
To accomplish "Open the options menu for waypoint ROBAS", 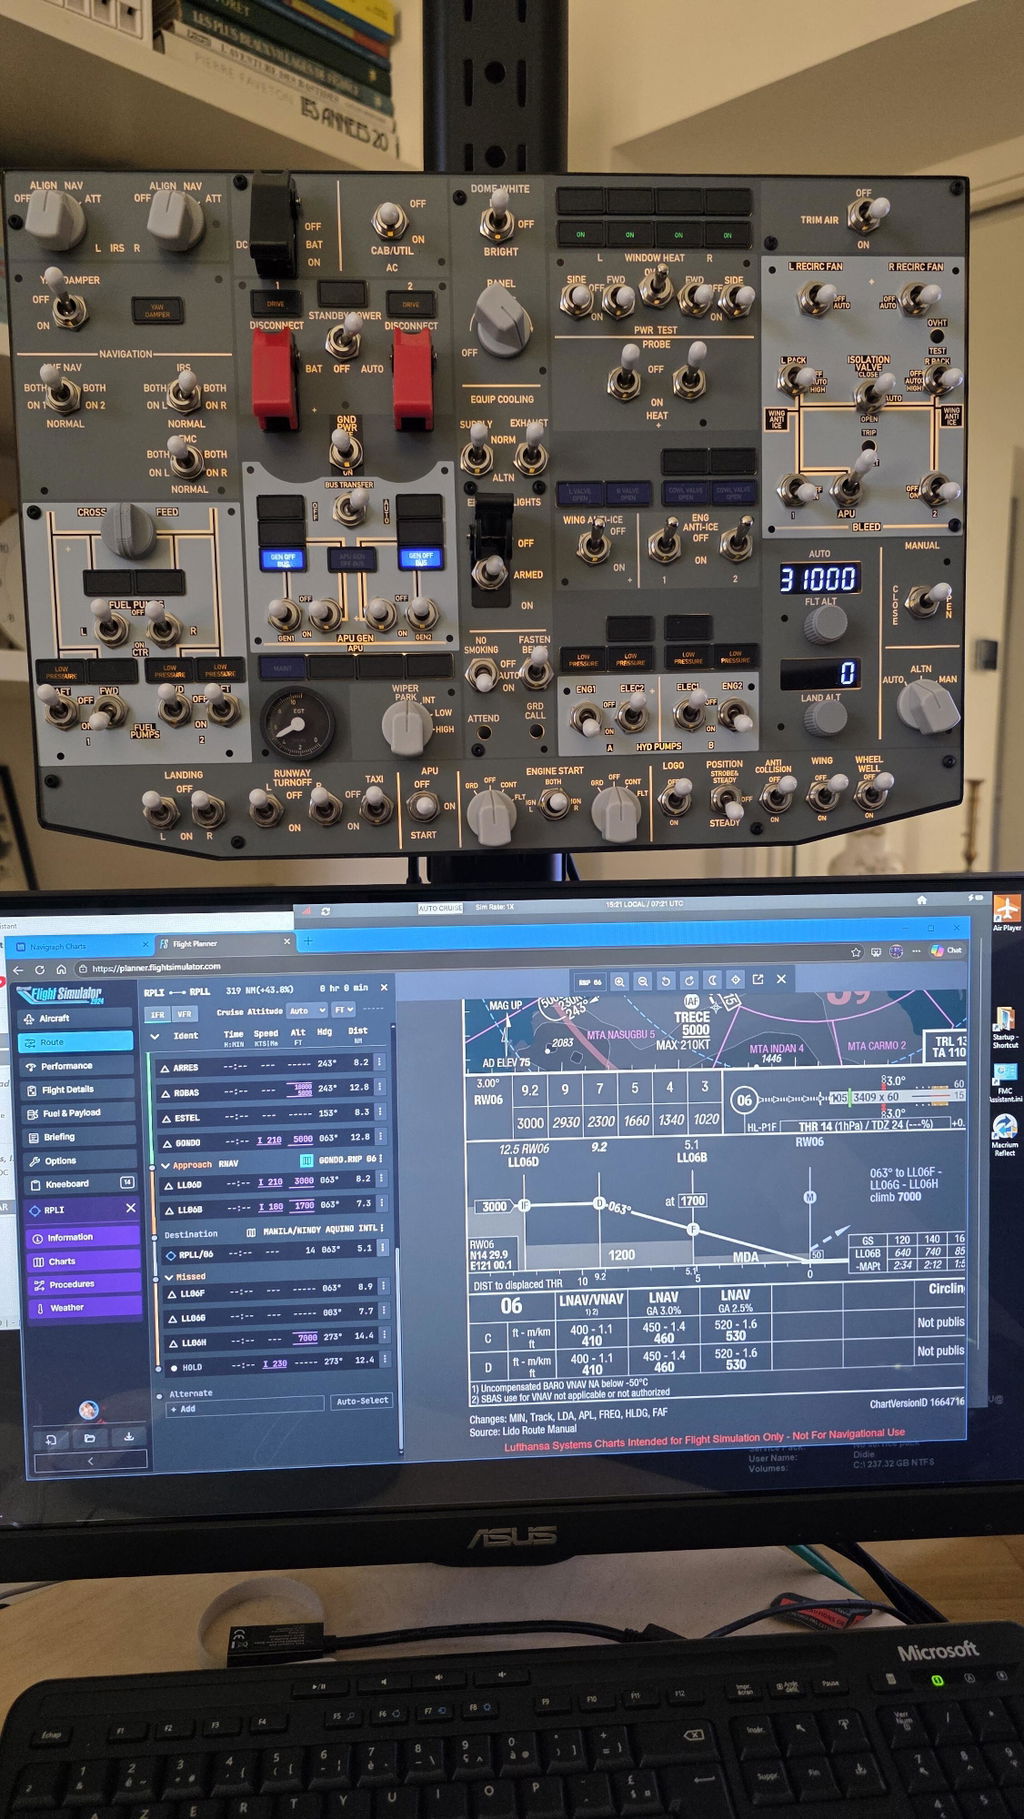I will point(380,1087).
